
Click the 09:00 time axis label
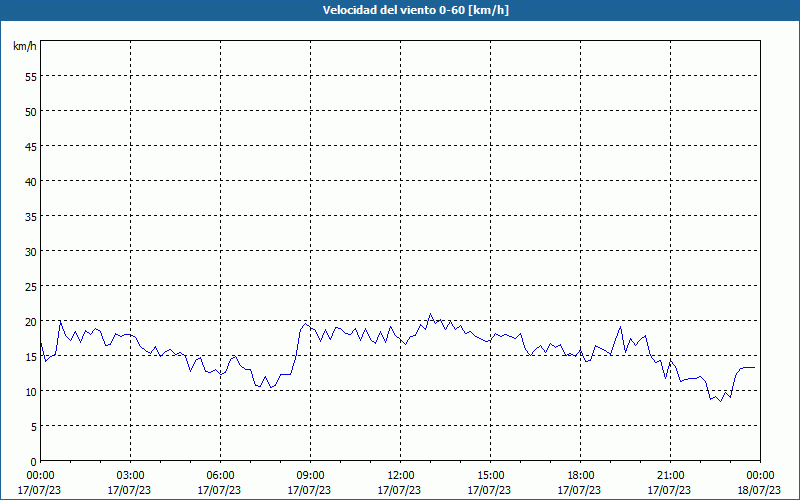pos(310,476)
